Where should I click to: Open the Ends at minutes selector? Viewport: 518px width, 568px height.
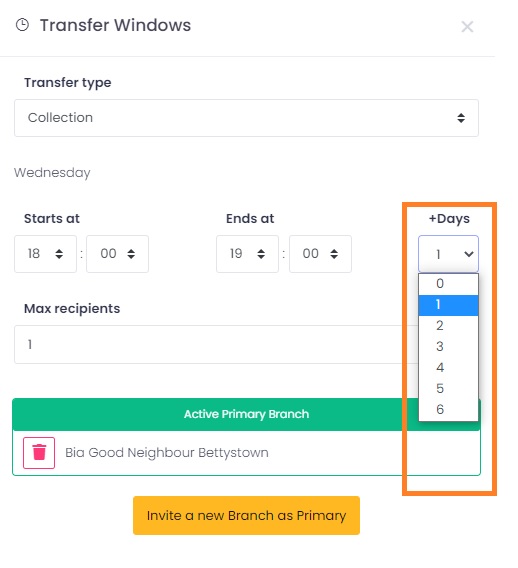(x=320, y=254)
